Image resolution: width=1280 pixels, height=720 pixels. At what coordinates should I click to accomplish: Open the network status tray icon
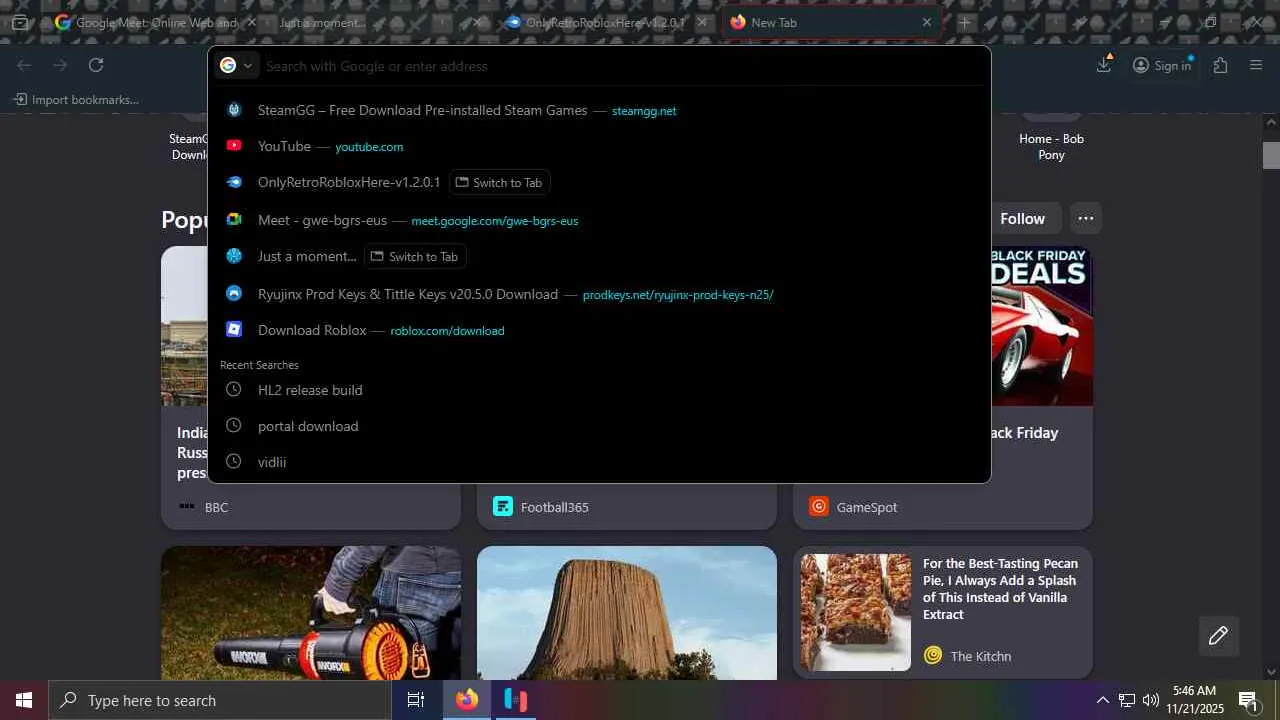[1127, 700]
